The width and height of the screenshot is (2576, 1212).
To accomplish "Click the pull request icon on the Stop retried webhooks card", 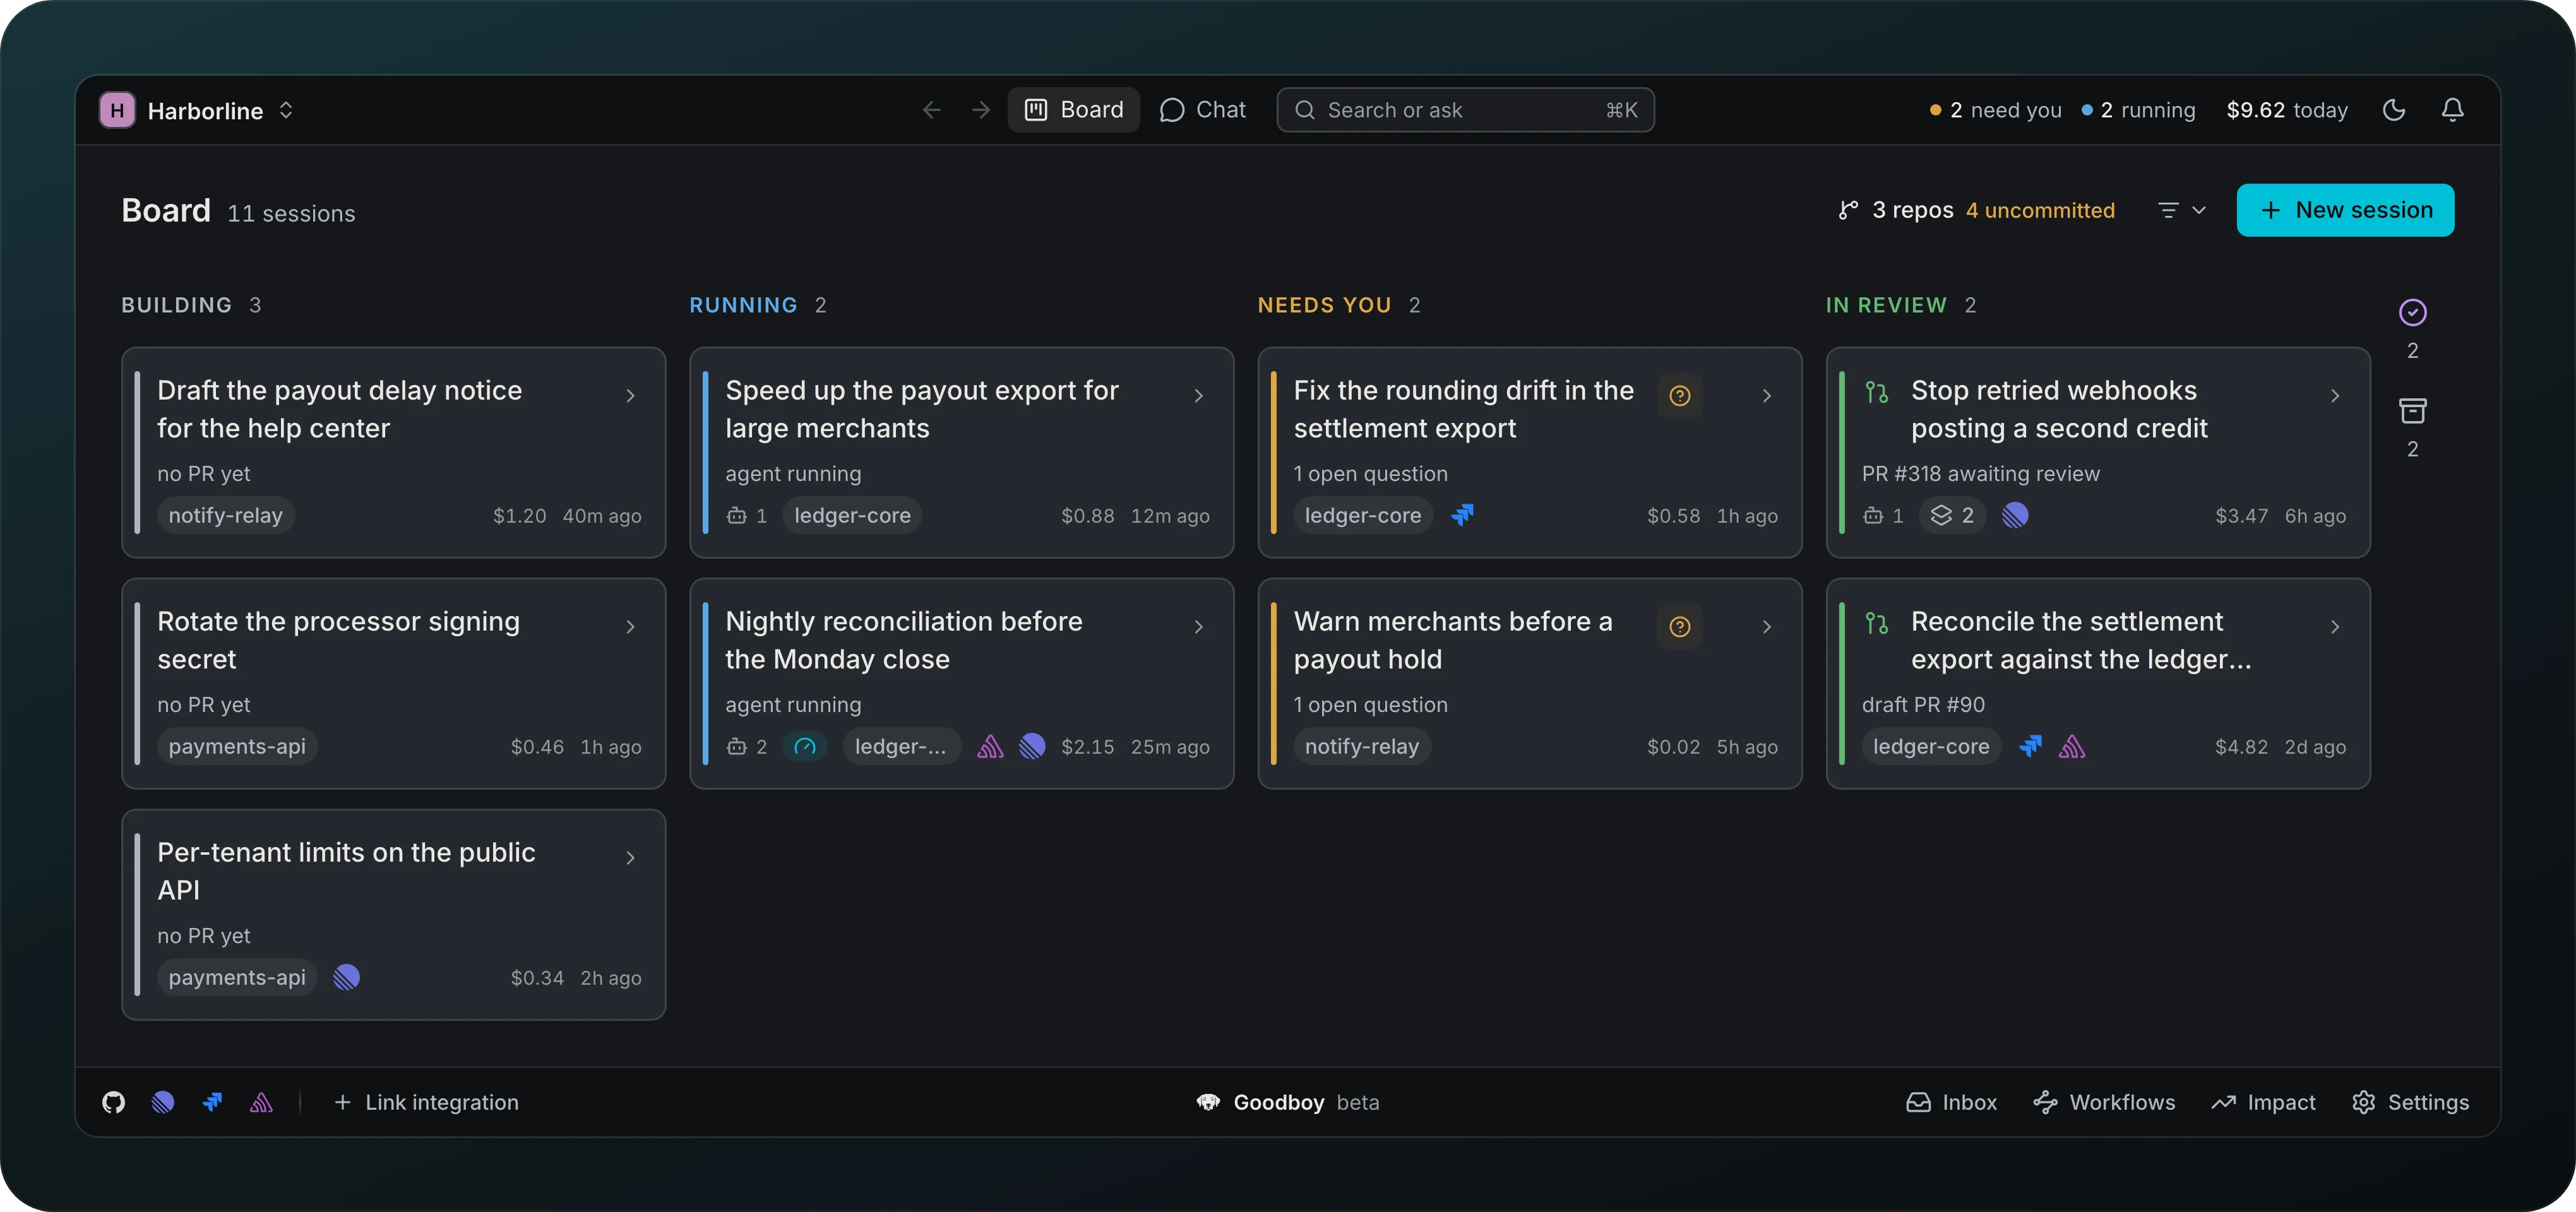I will point(1876,392).
